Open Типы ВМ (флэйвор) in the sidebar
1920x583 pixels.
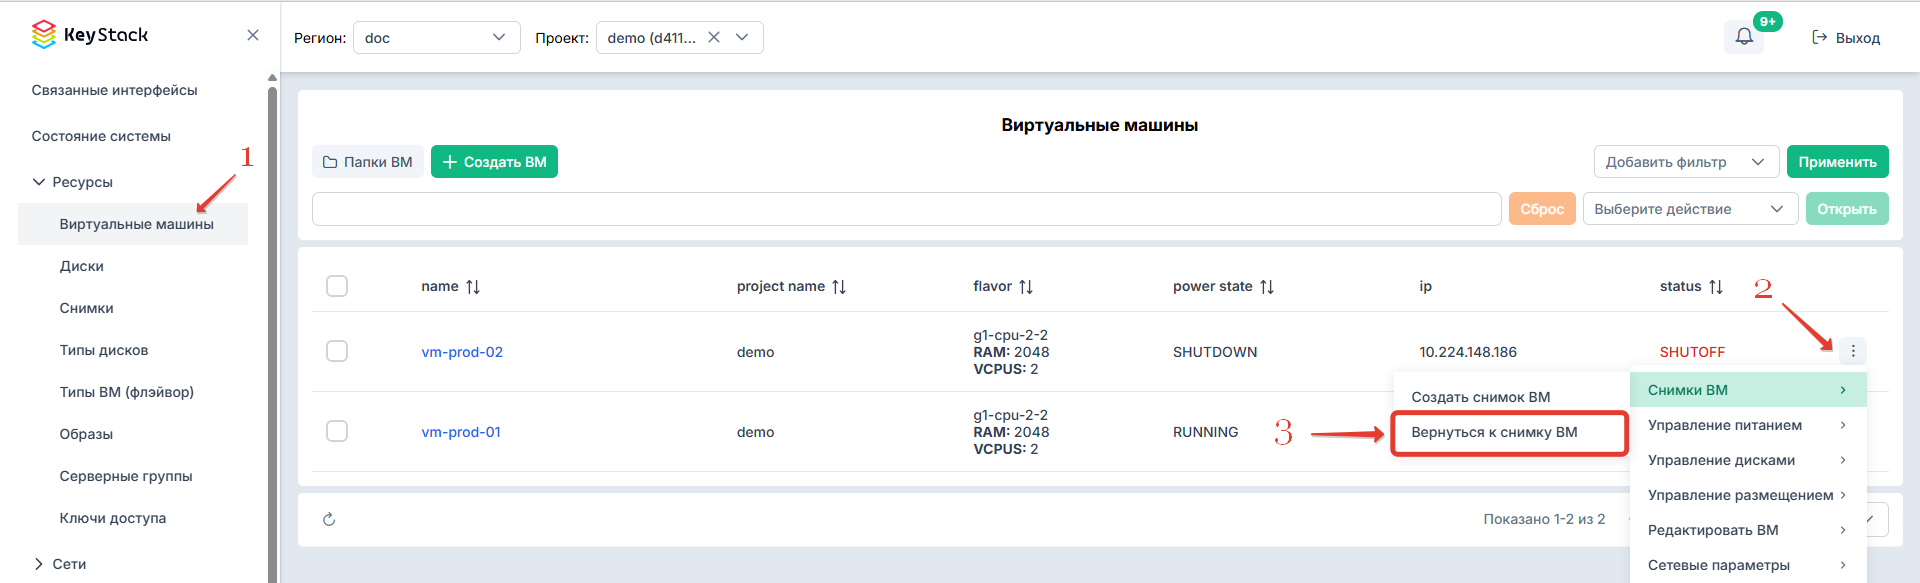[127, 392]
